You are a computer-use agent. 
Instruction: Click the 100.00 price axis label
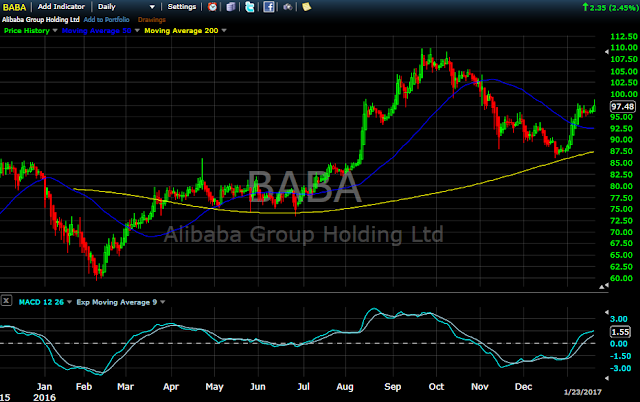click(x=624, y=94)
